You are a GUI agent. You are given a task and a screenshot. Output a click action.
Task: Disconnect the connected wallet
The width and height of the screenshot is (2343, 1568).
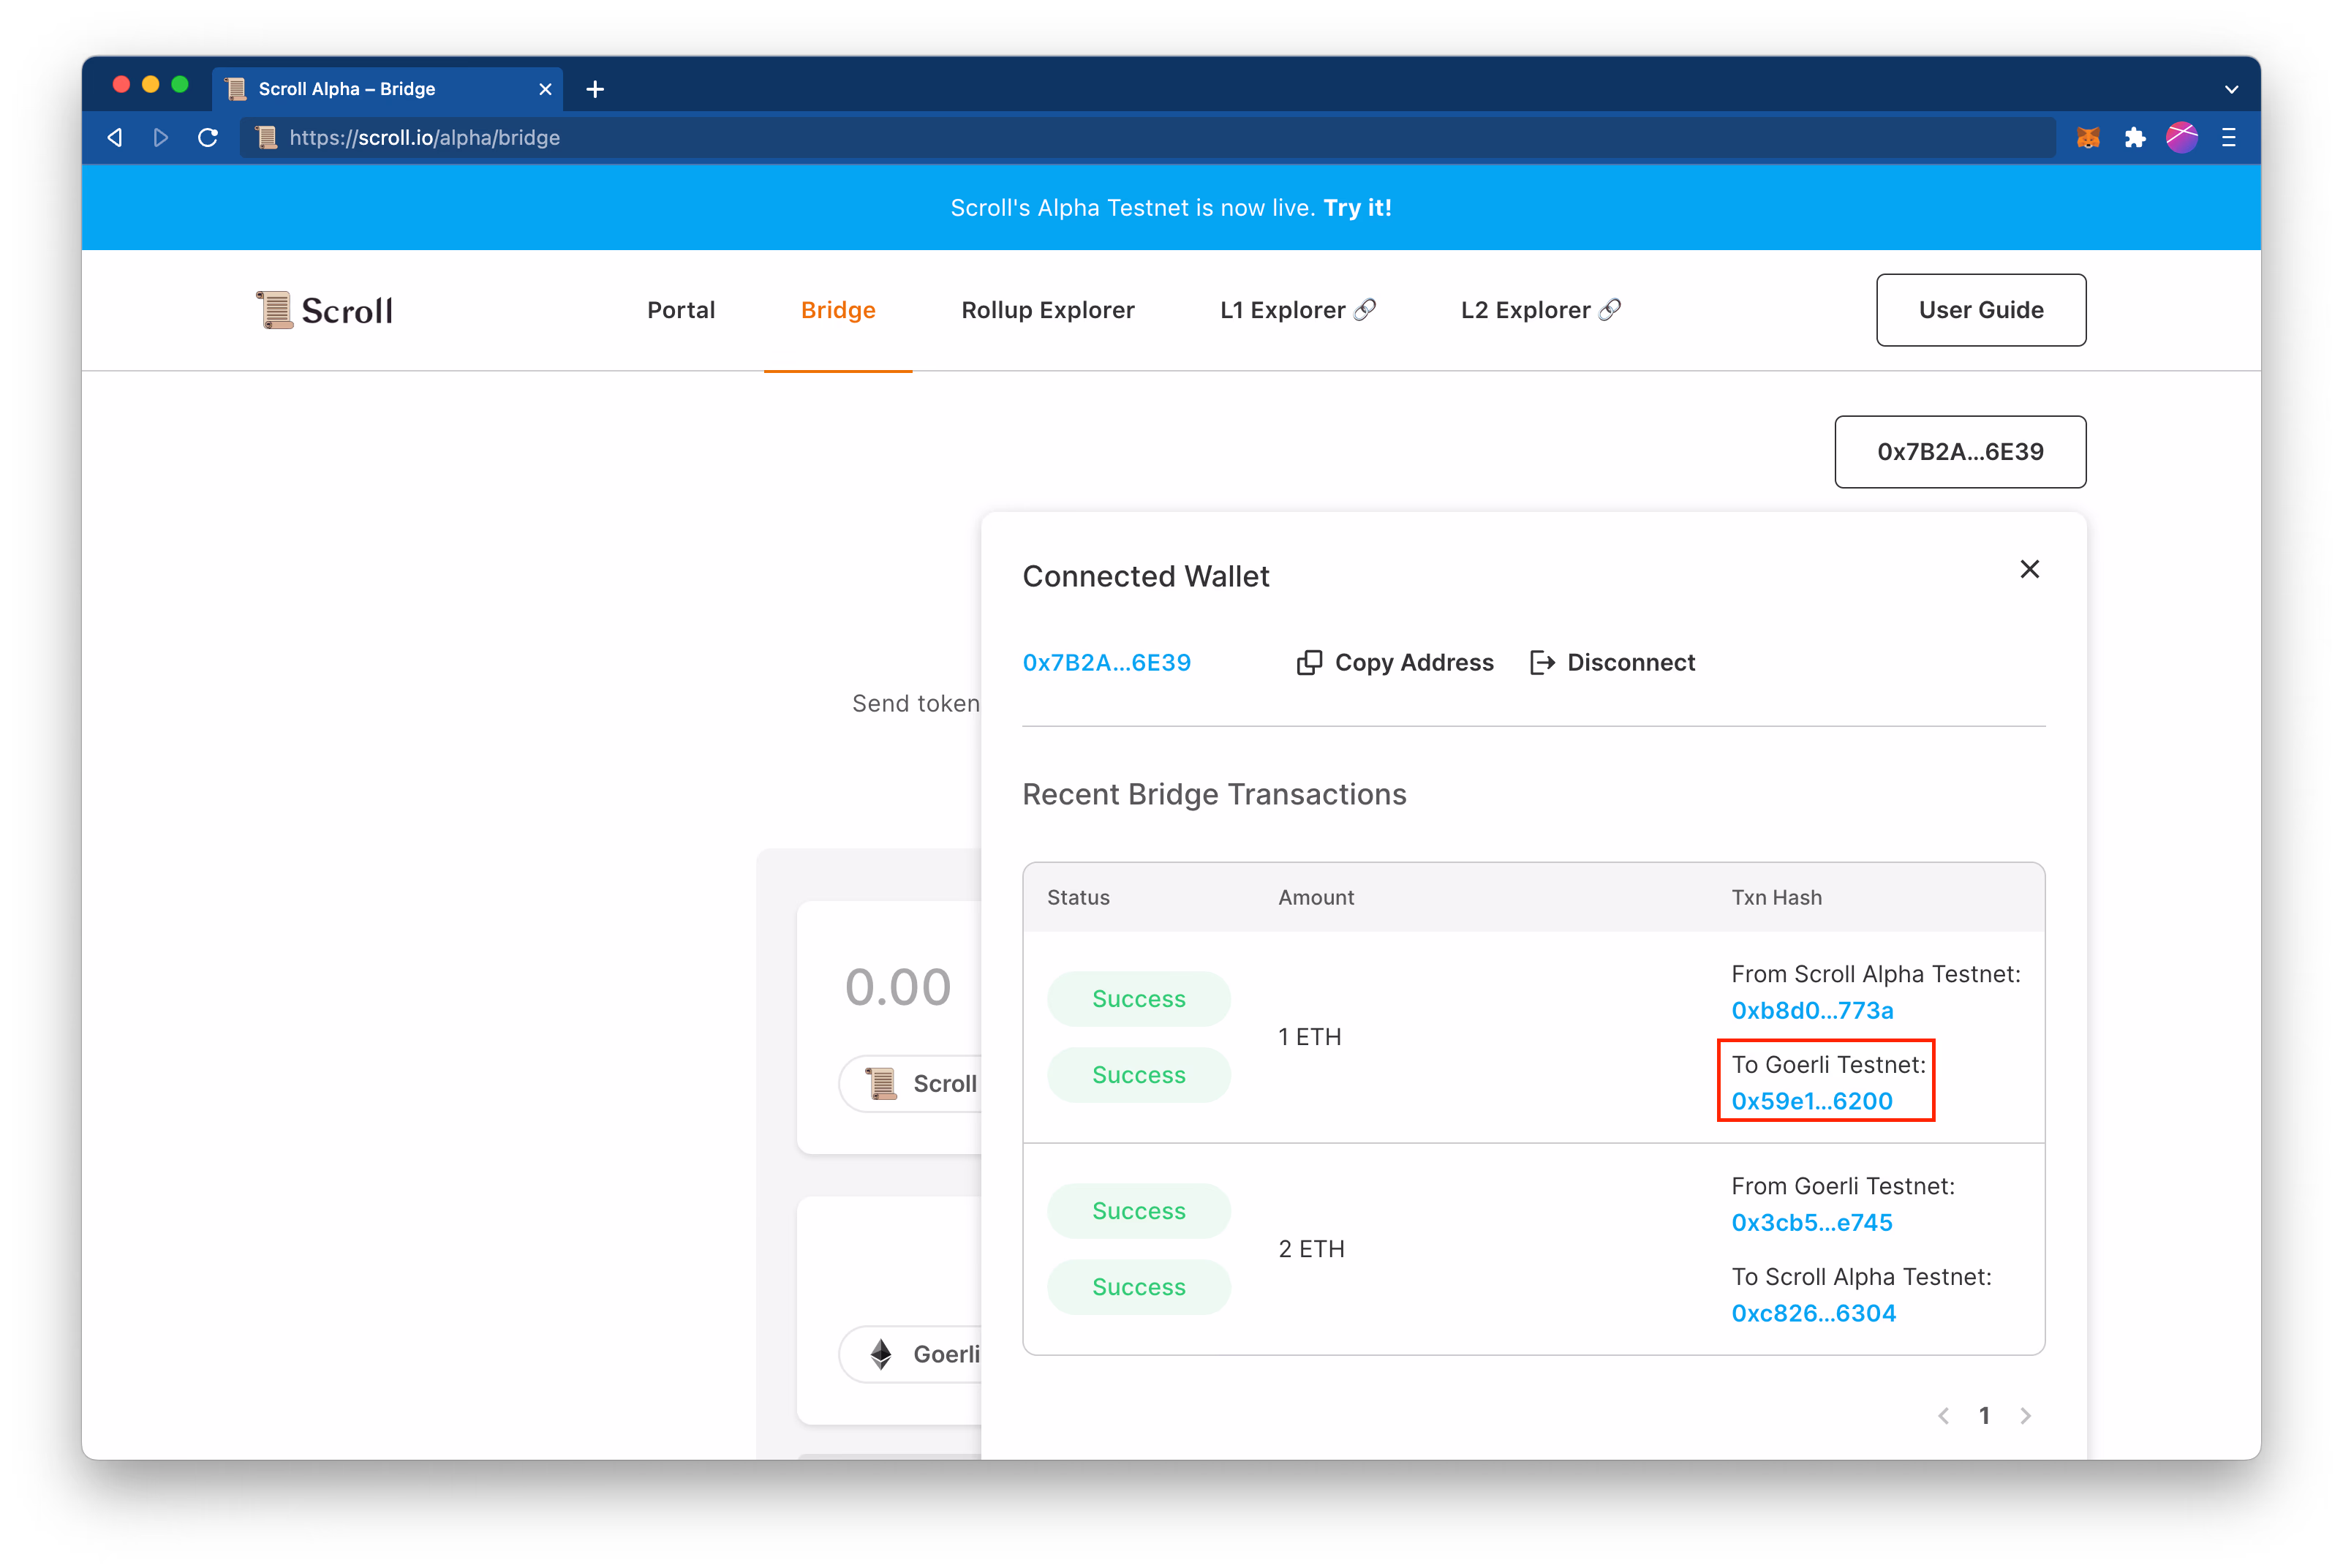(x=1613, y=663)
